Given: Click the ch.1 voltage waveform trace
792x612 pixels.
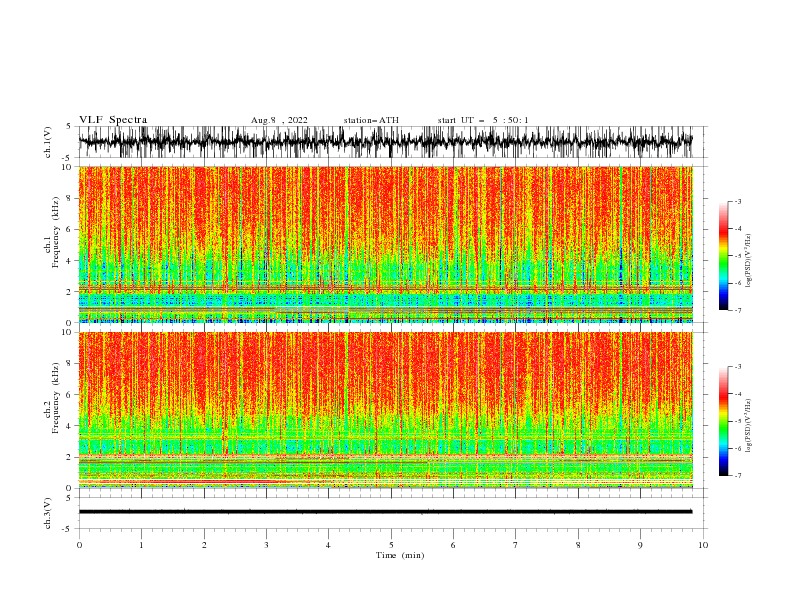Looking at the screenshot, I should (385, 142).
